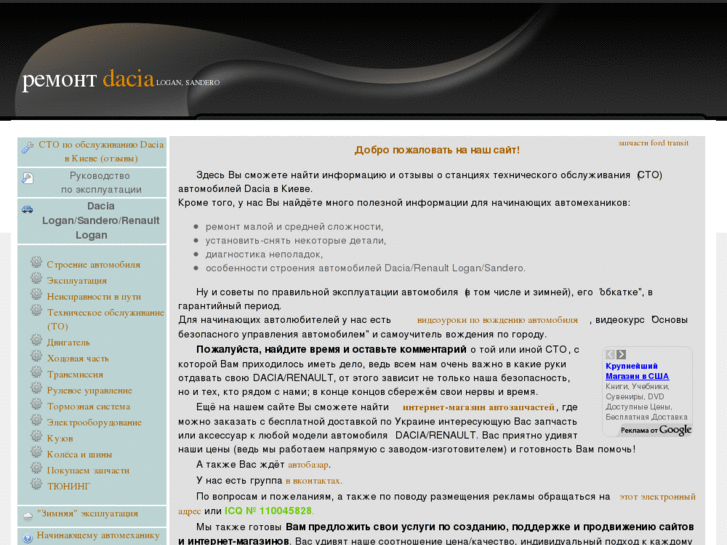Click gear icon next to Ходовая часть
Image resolution: width=727 pixels, height=545 pixels.
click(x=36, y=356)
